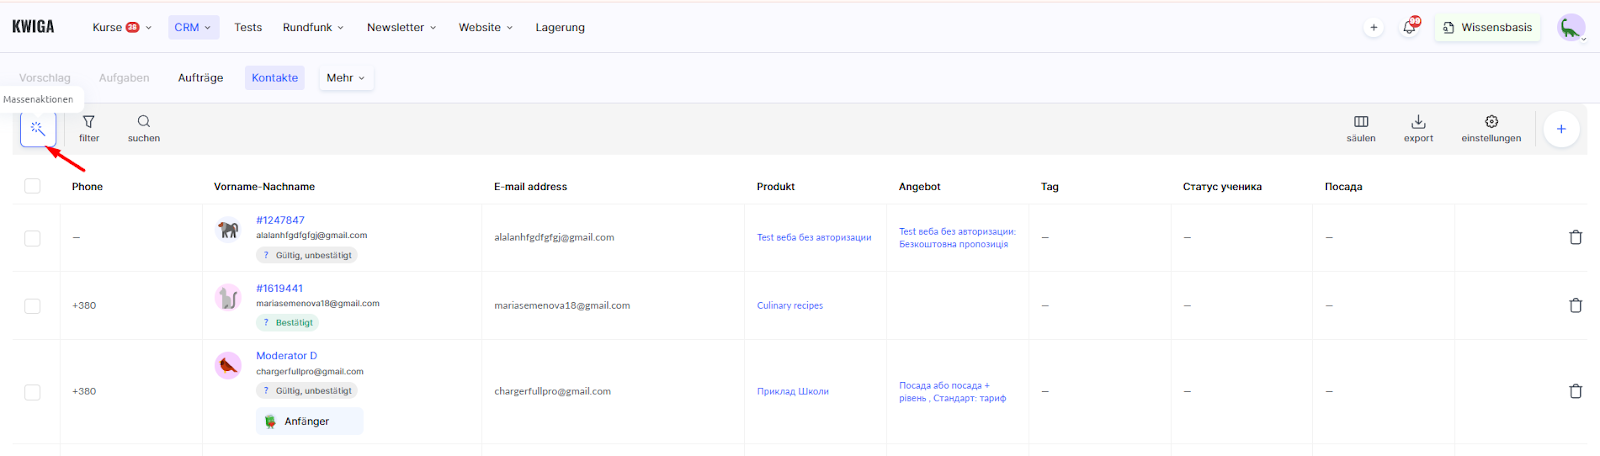Open the Mehr dropdown
The height and width of the screenshot is (456, 1600).
[x=345, y=78]
